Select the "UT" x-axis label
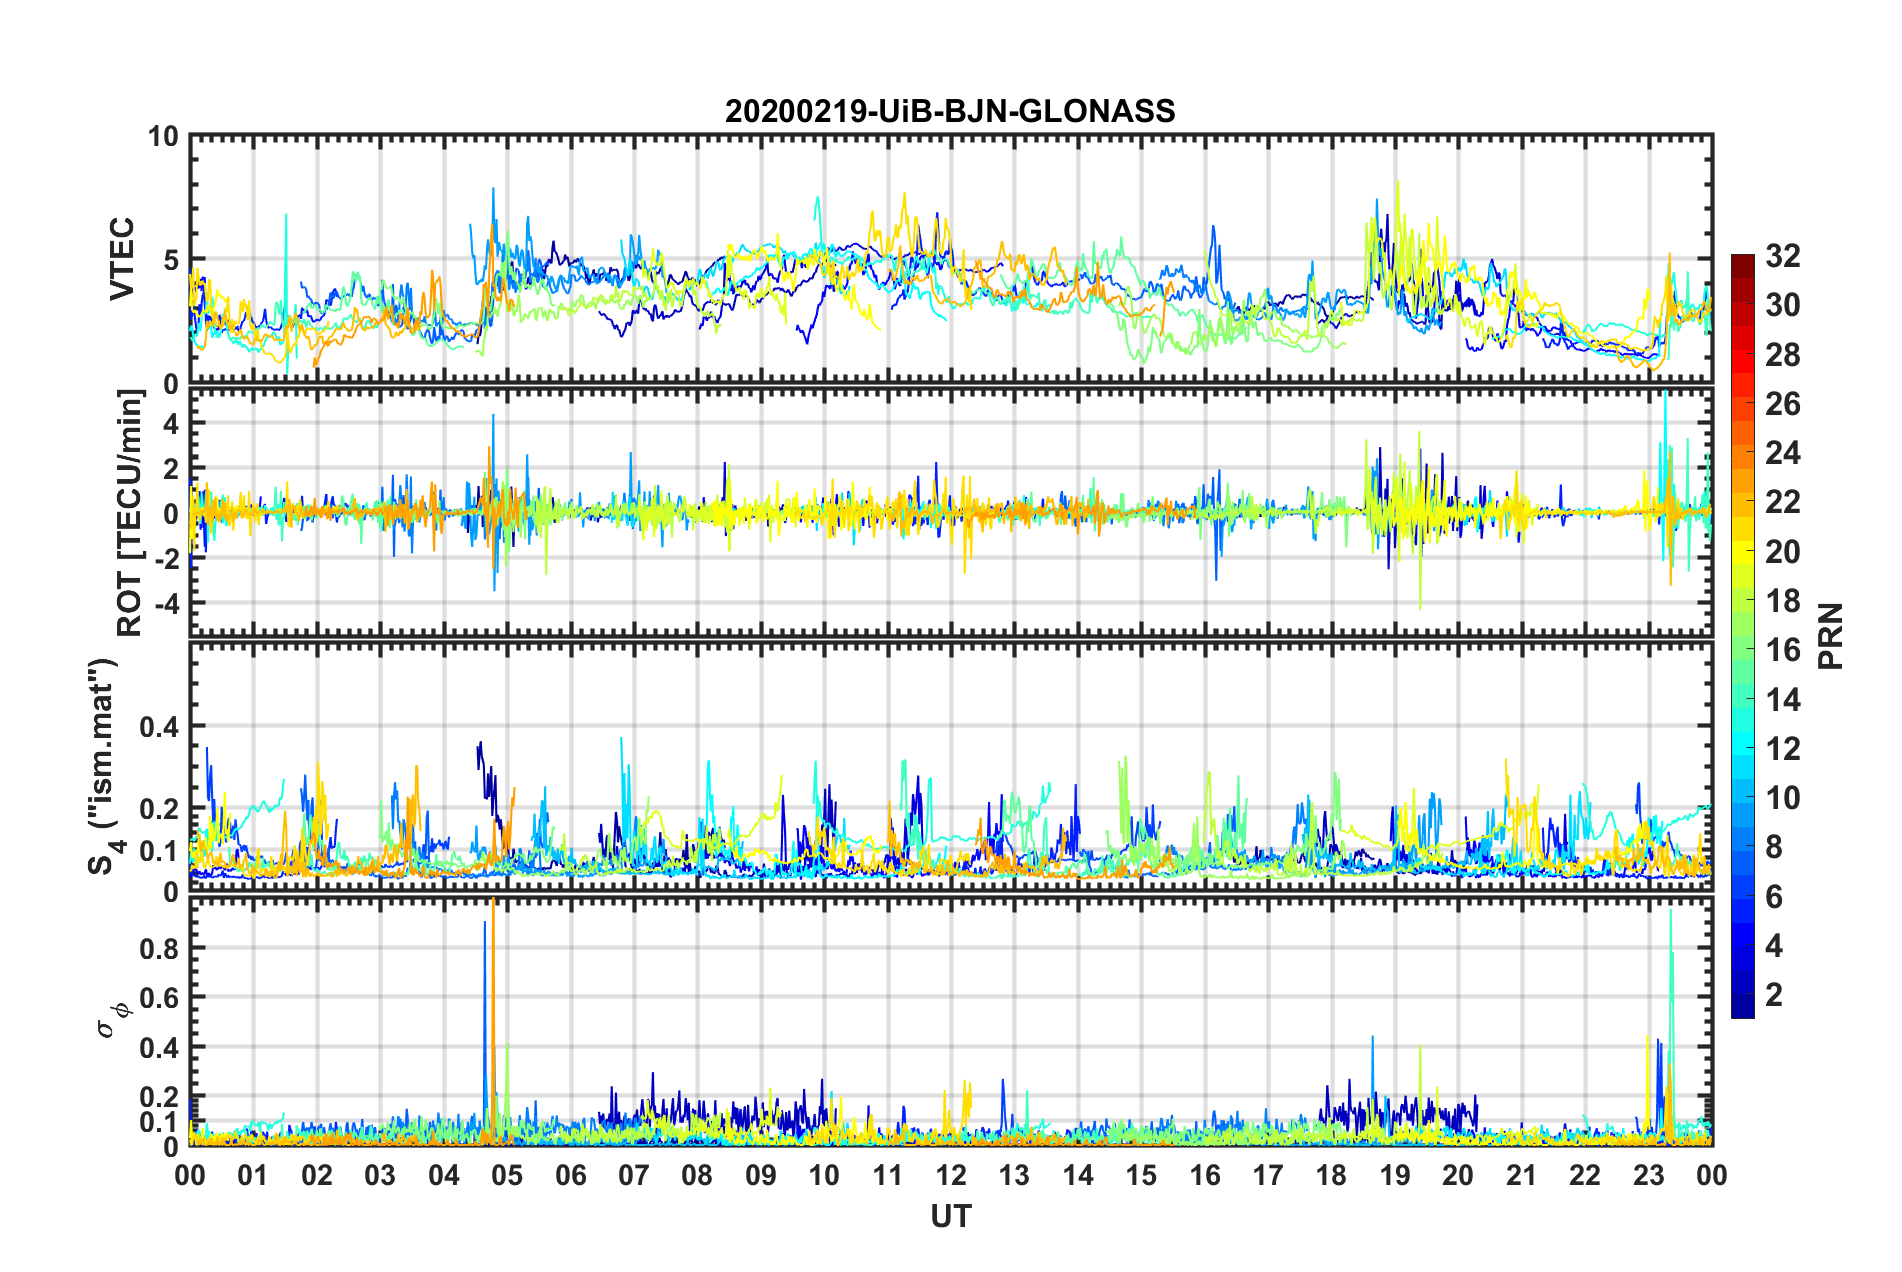1902x1272 pixels. point(950,1216)
